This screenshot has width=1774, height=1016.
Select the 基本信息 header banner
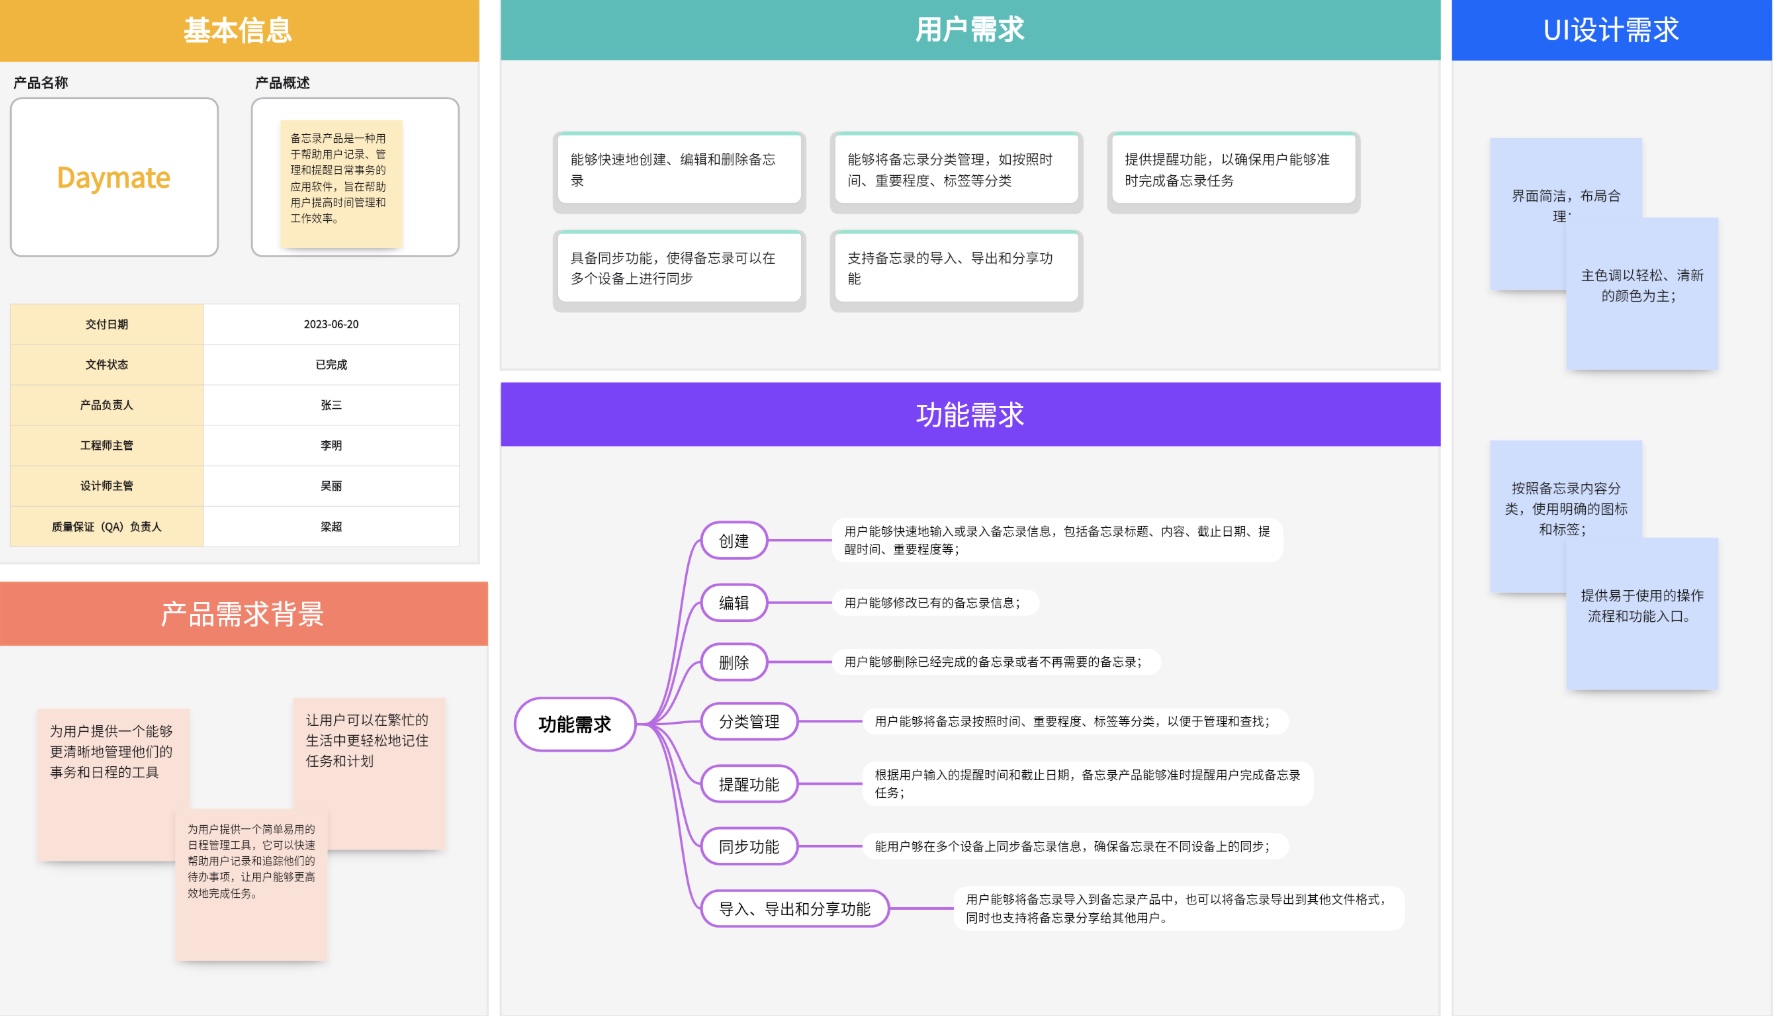pyautogui.click(x=239, y=30)
